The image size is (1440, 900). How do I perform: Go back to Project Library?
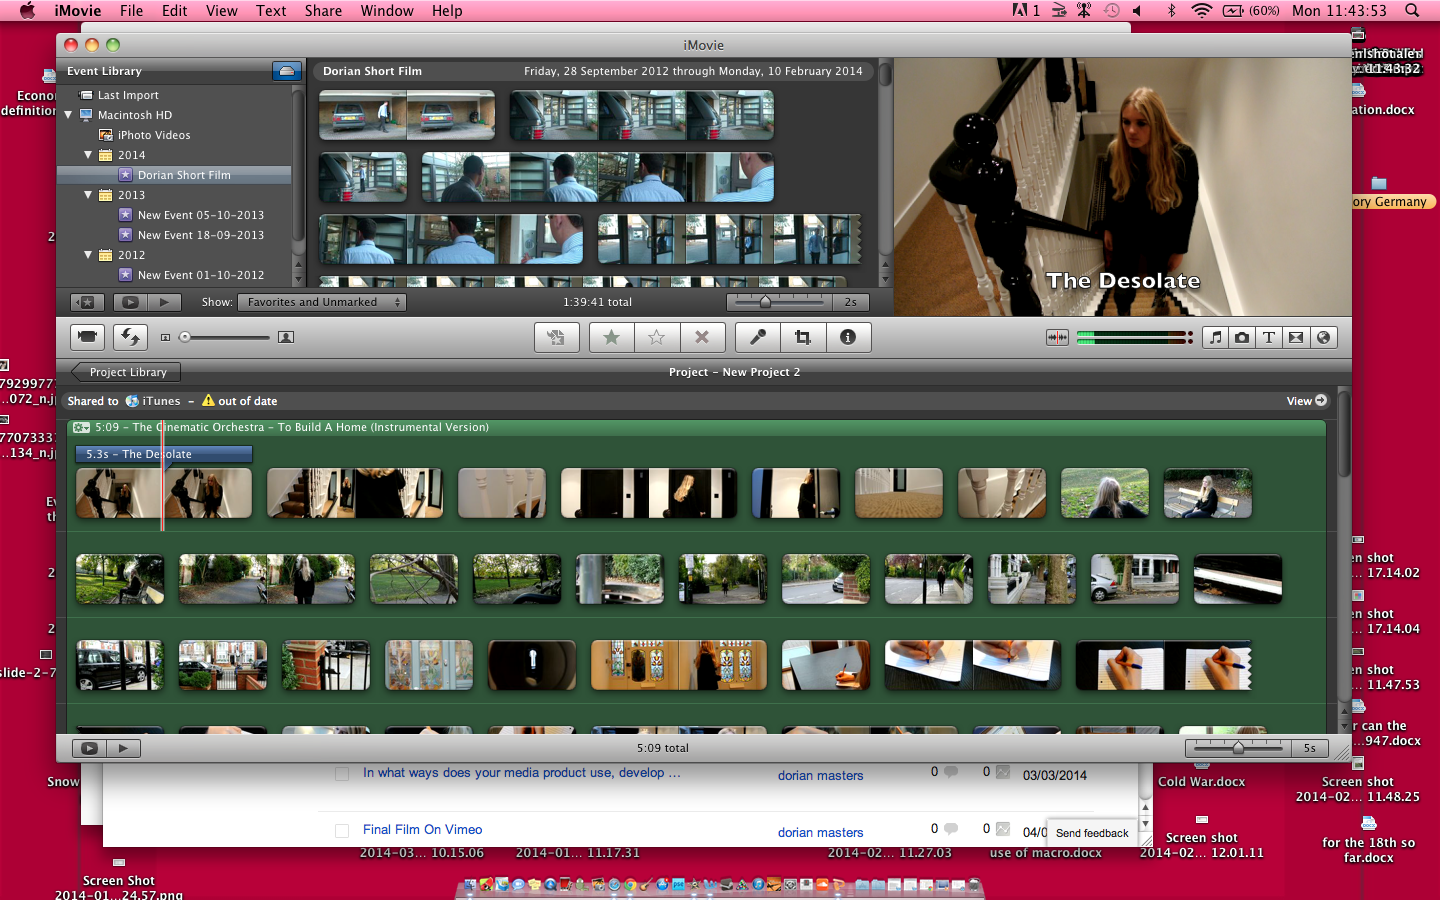(126, 372)
